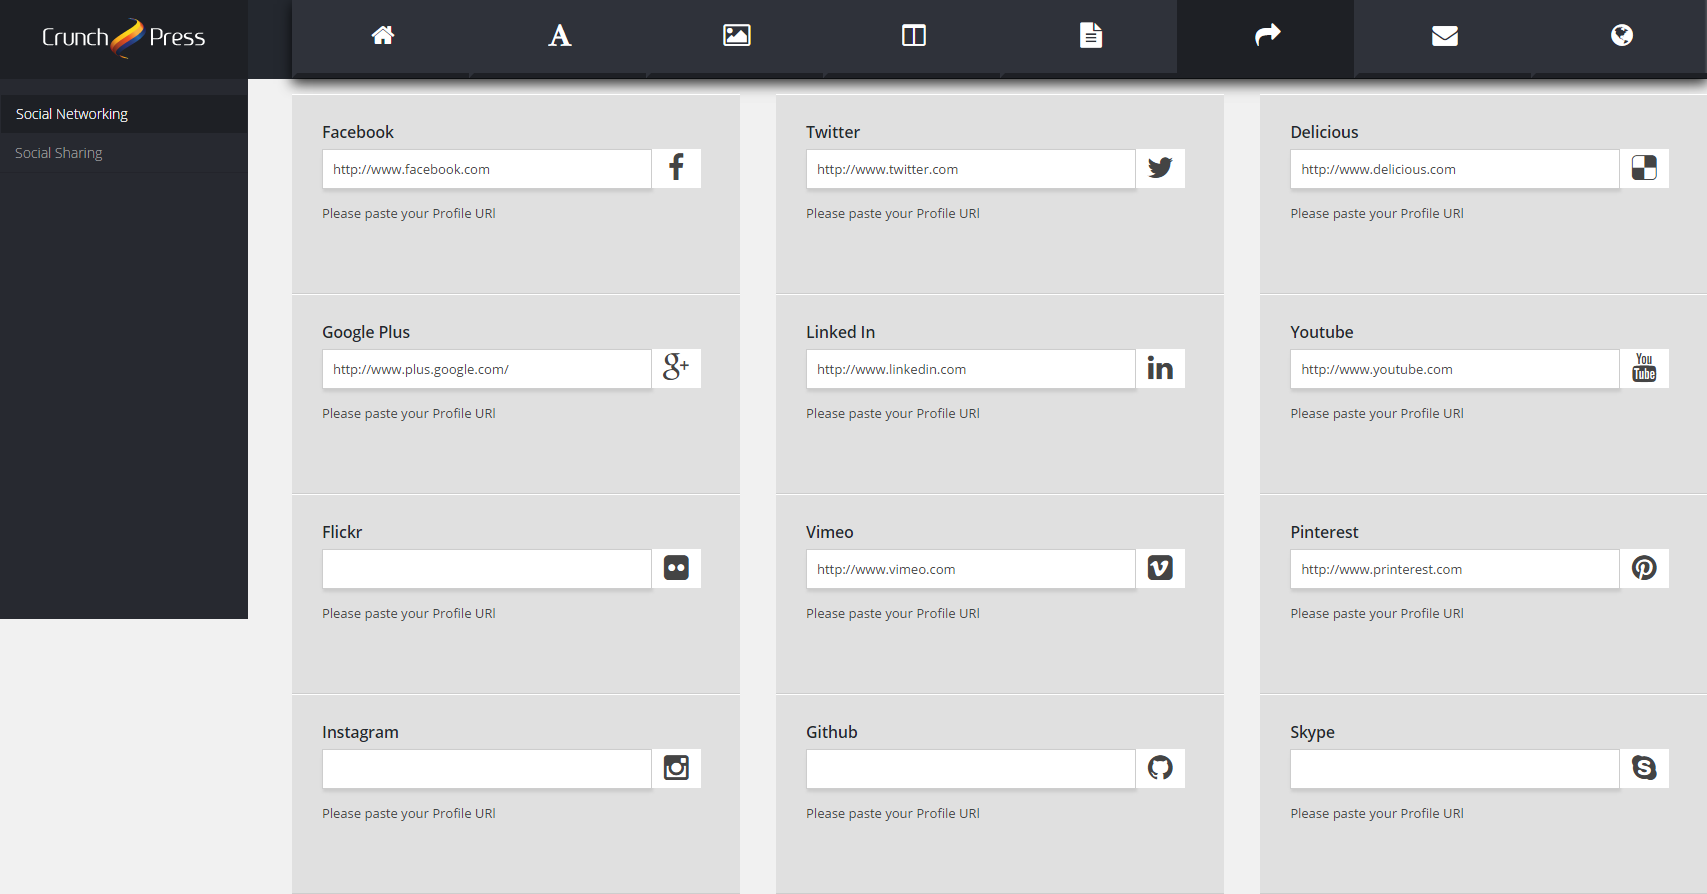This screenshot has height=894, width=1707.
Task: Click the 'Google Plus' heading label
Action: click(366, 332)
